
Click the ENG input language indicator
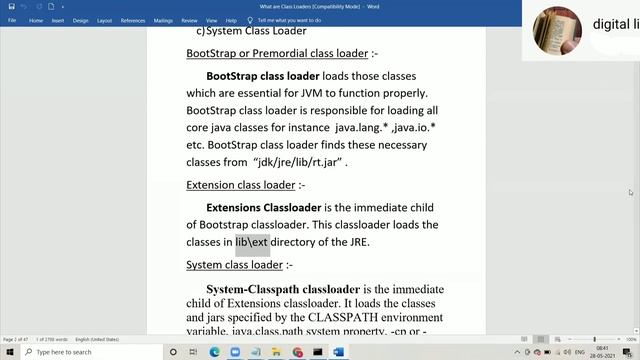(x=580, y=352)
